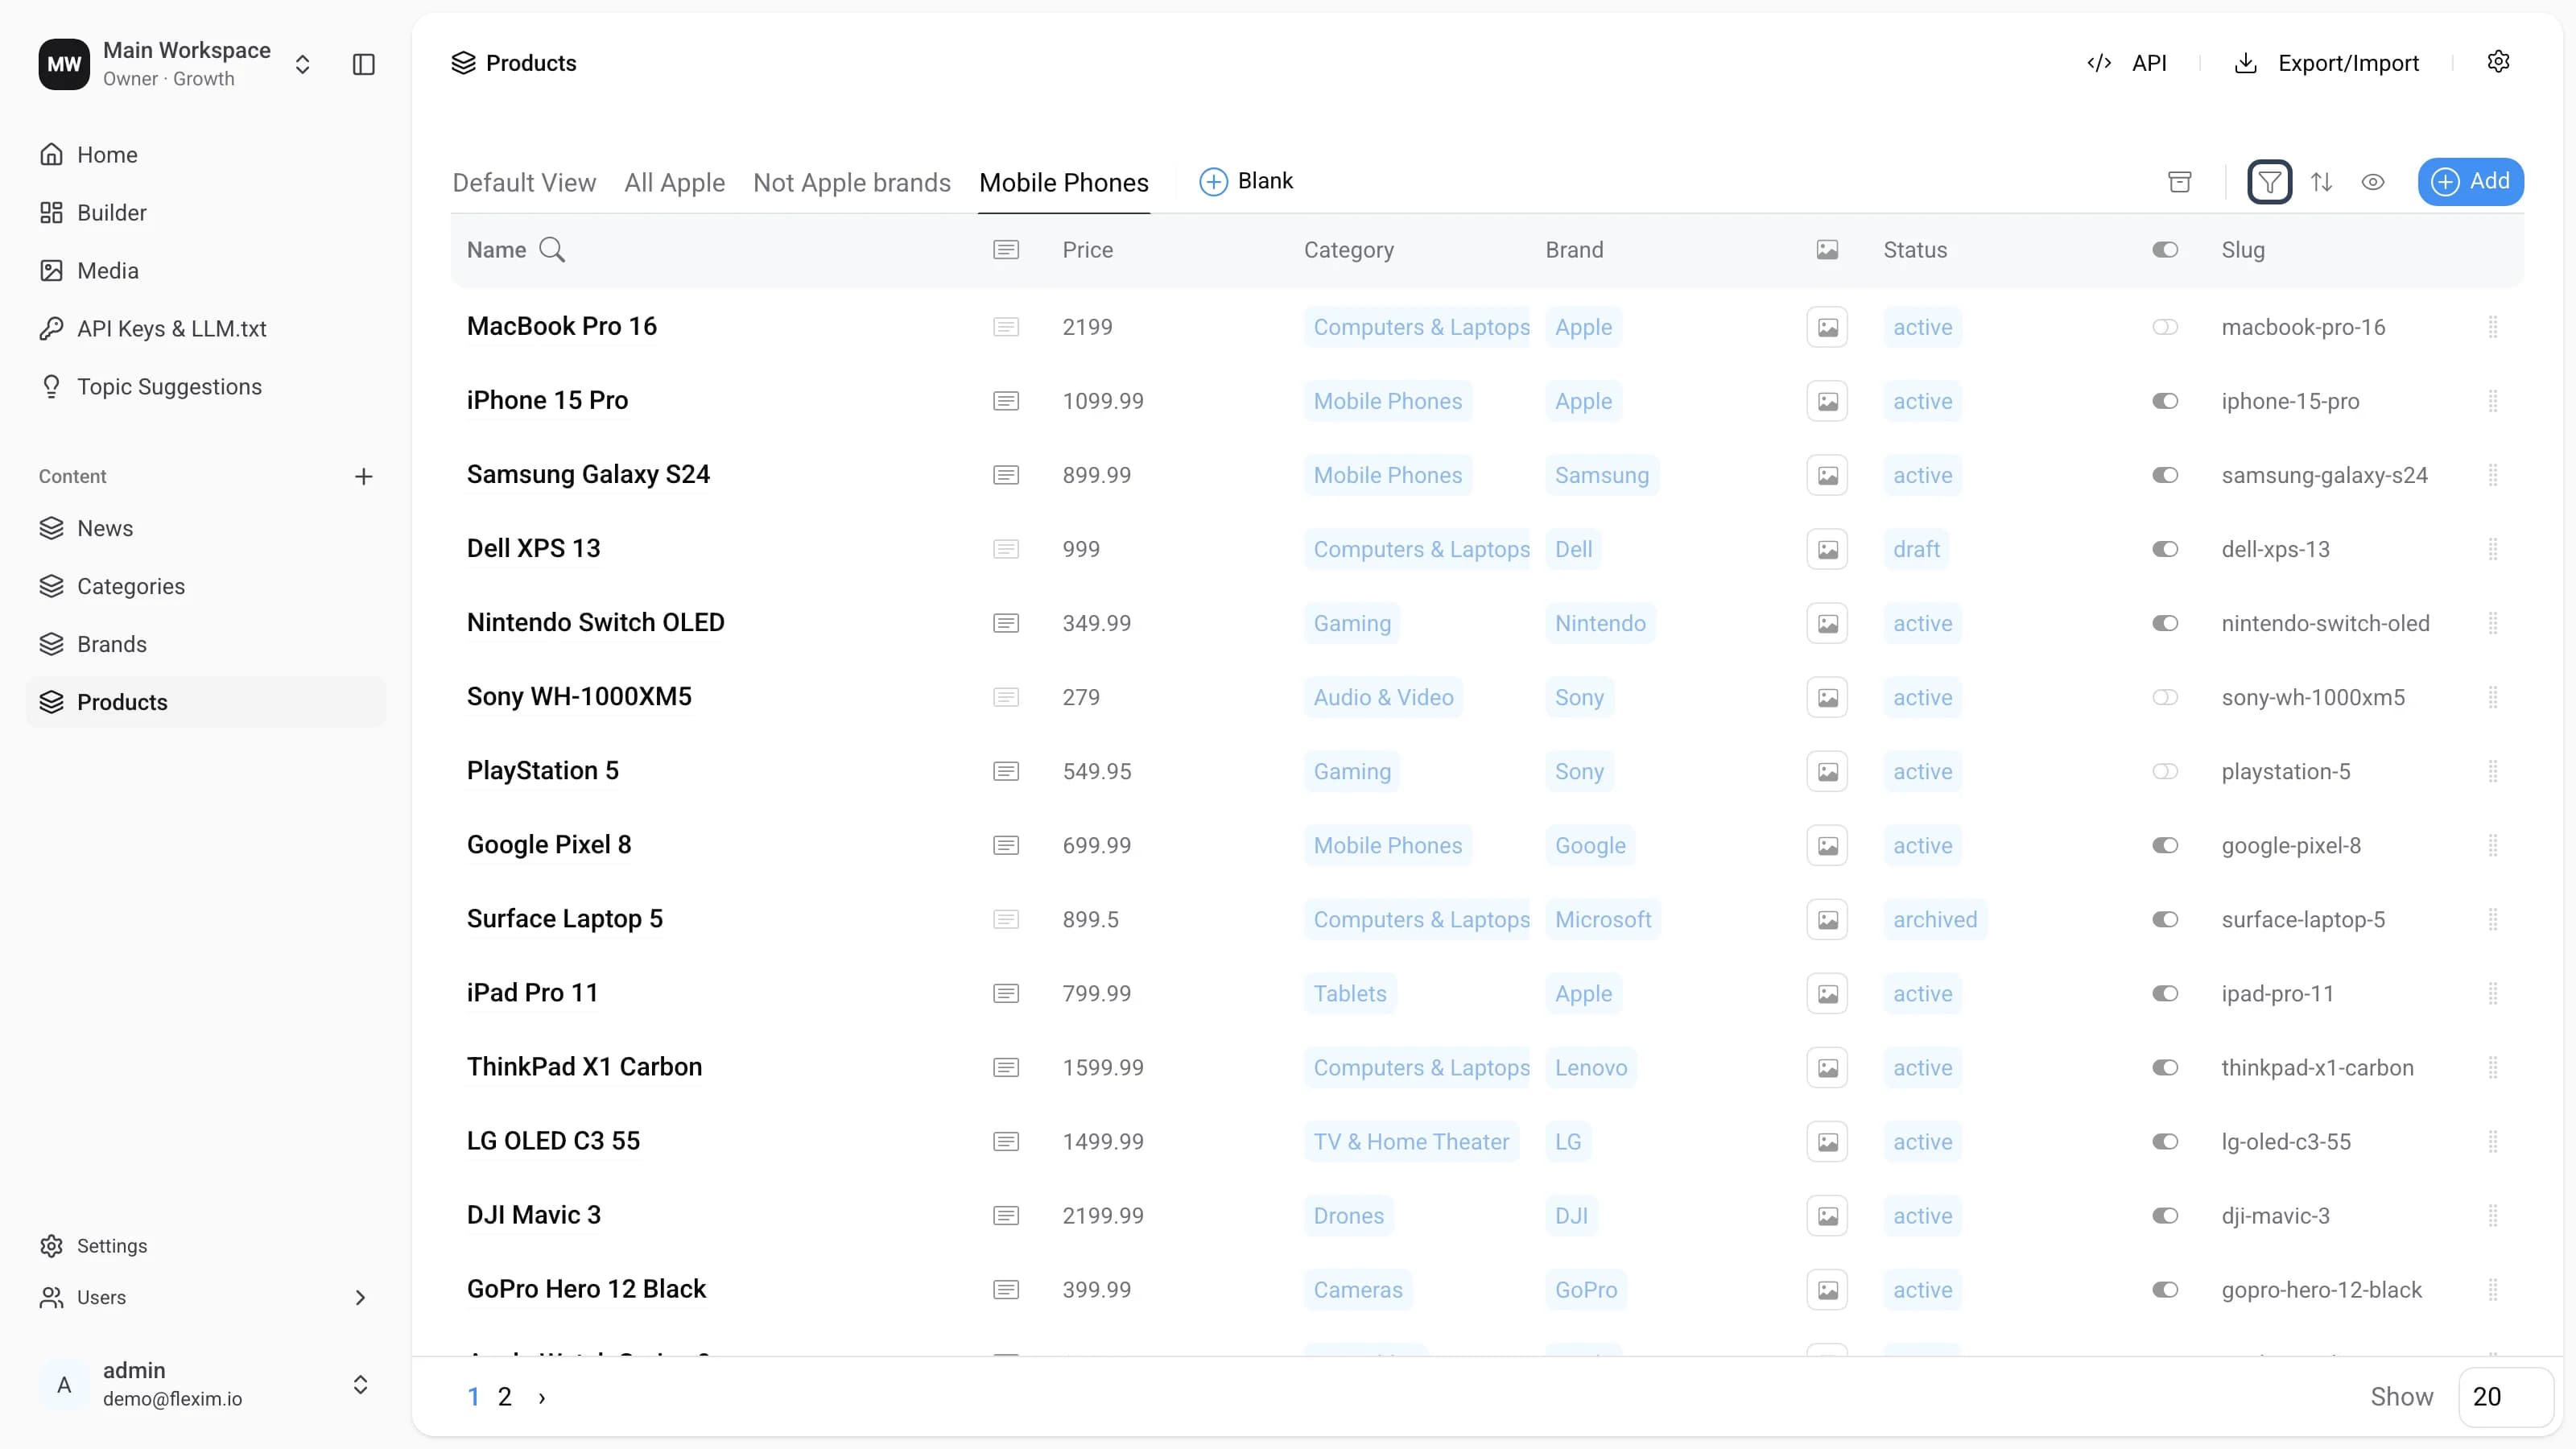Click price 1099.99 for iPhone 15 Pro

point(1103,401)
